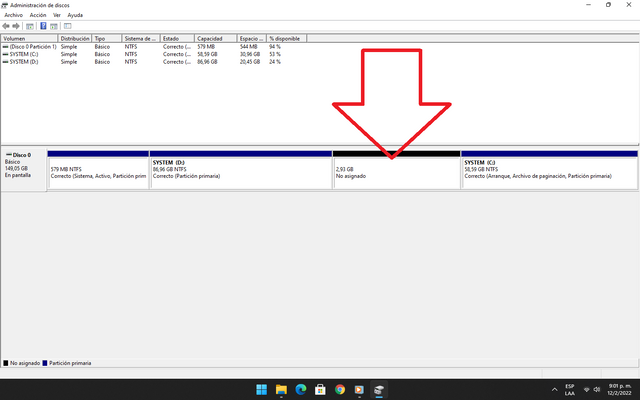Click the black No asignado legend swatch
640x400 pixels.
click(x=6, y=363)
